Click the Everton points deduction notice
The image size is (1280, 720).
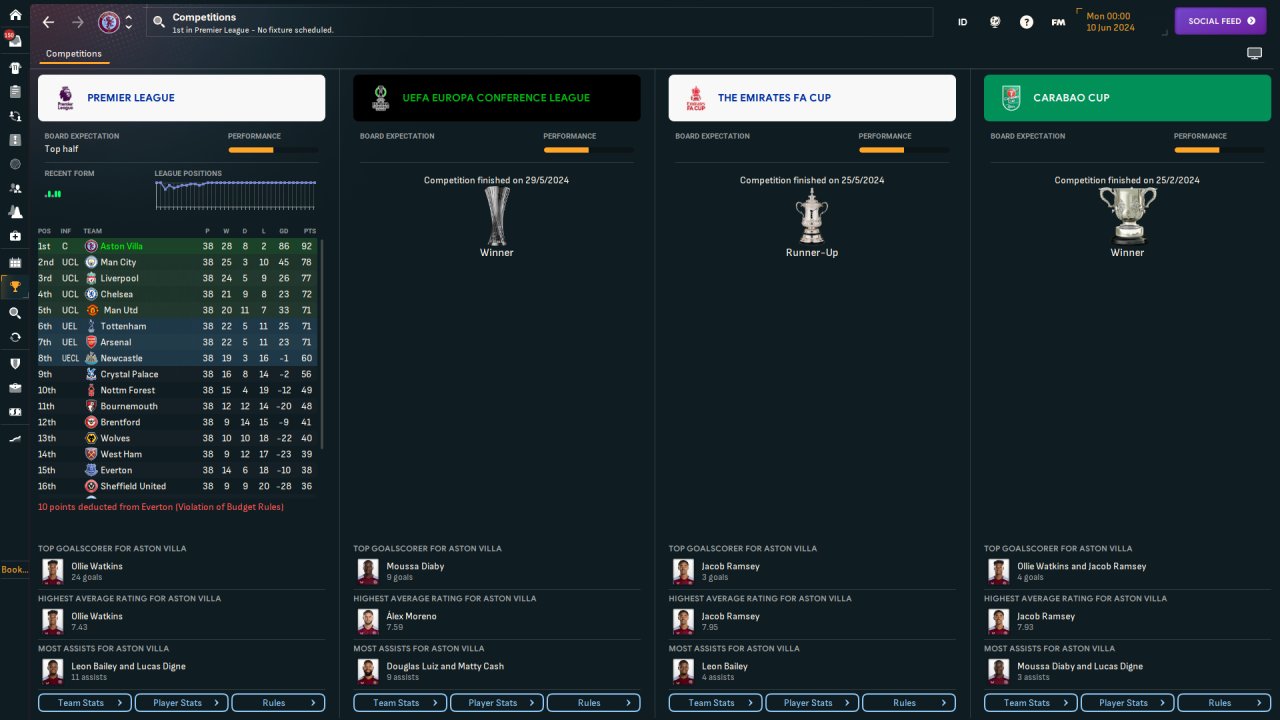coord(161,507)
